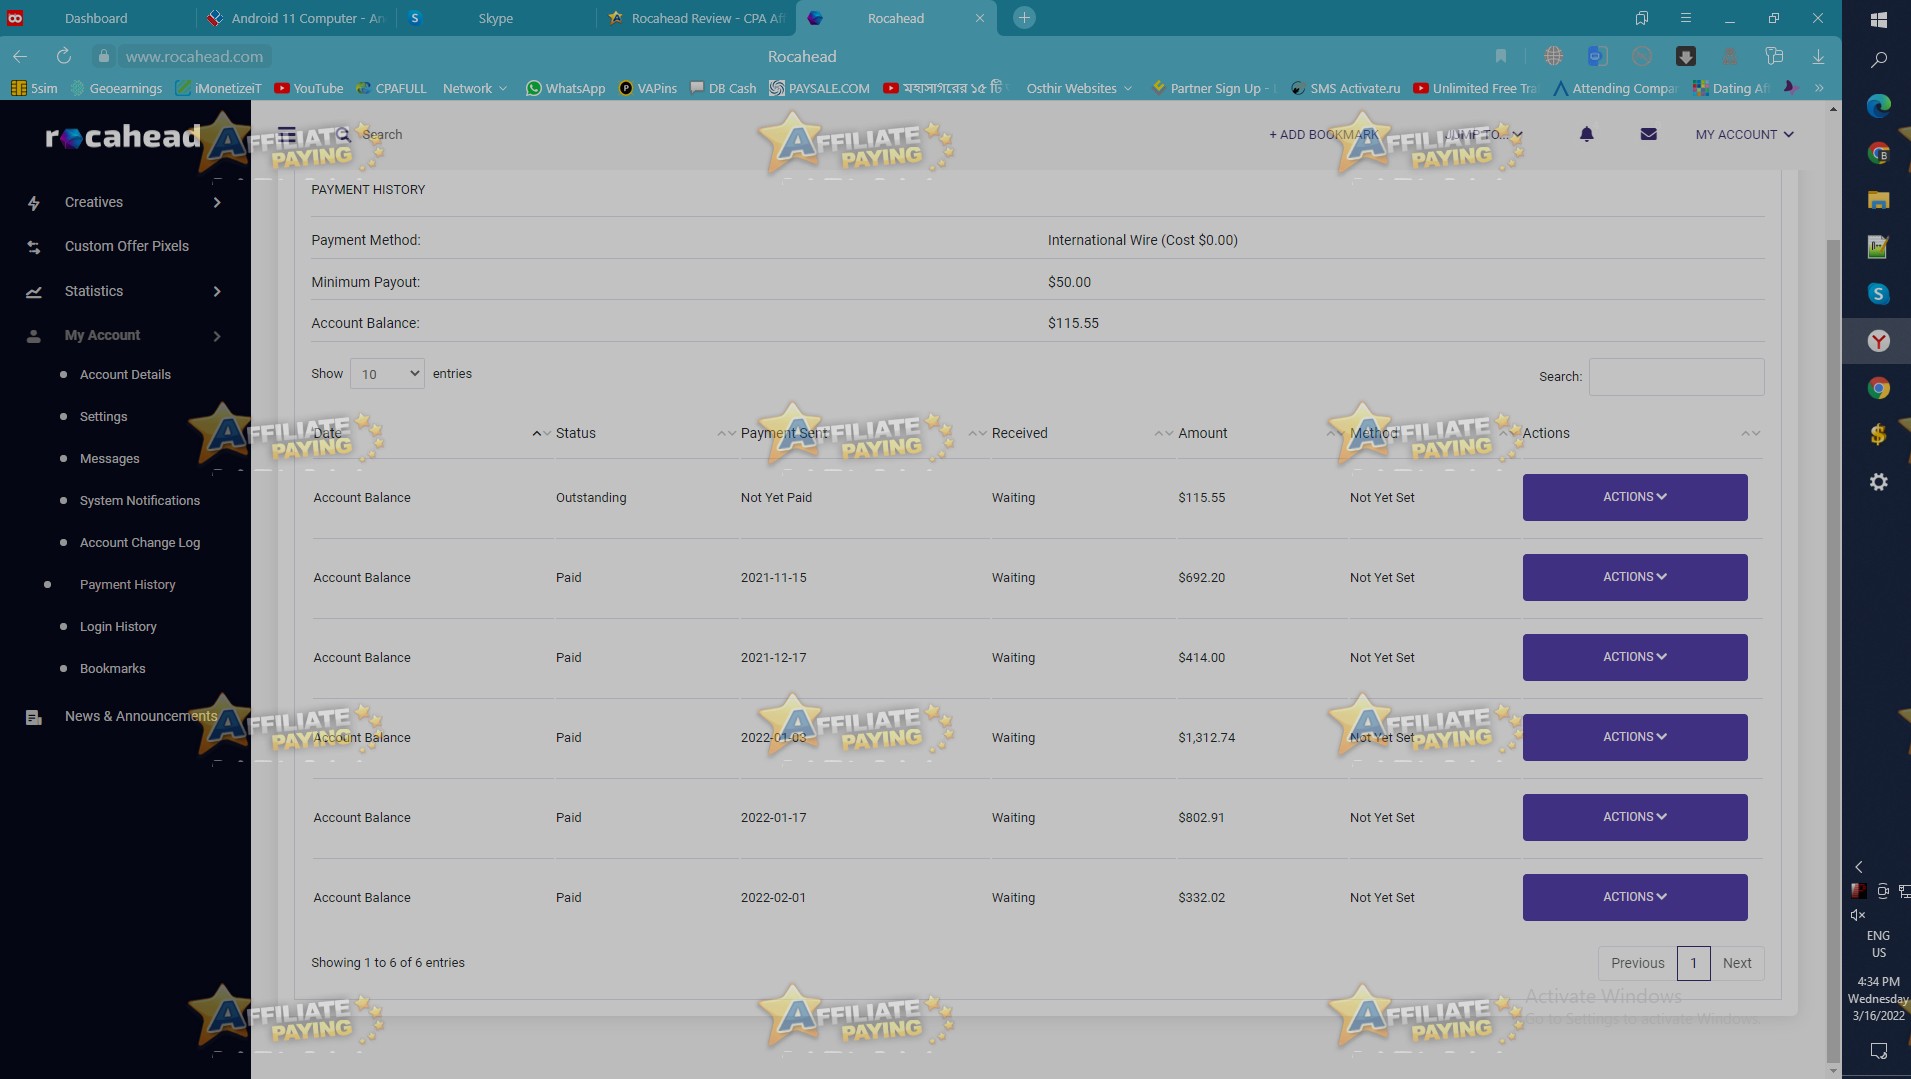
Task: Open Account Details in sidebar
Action: (x=125, y=375)
